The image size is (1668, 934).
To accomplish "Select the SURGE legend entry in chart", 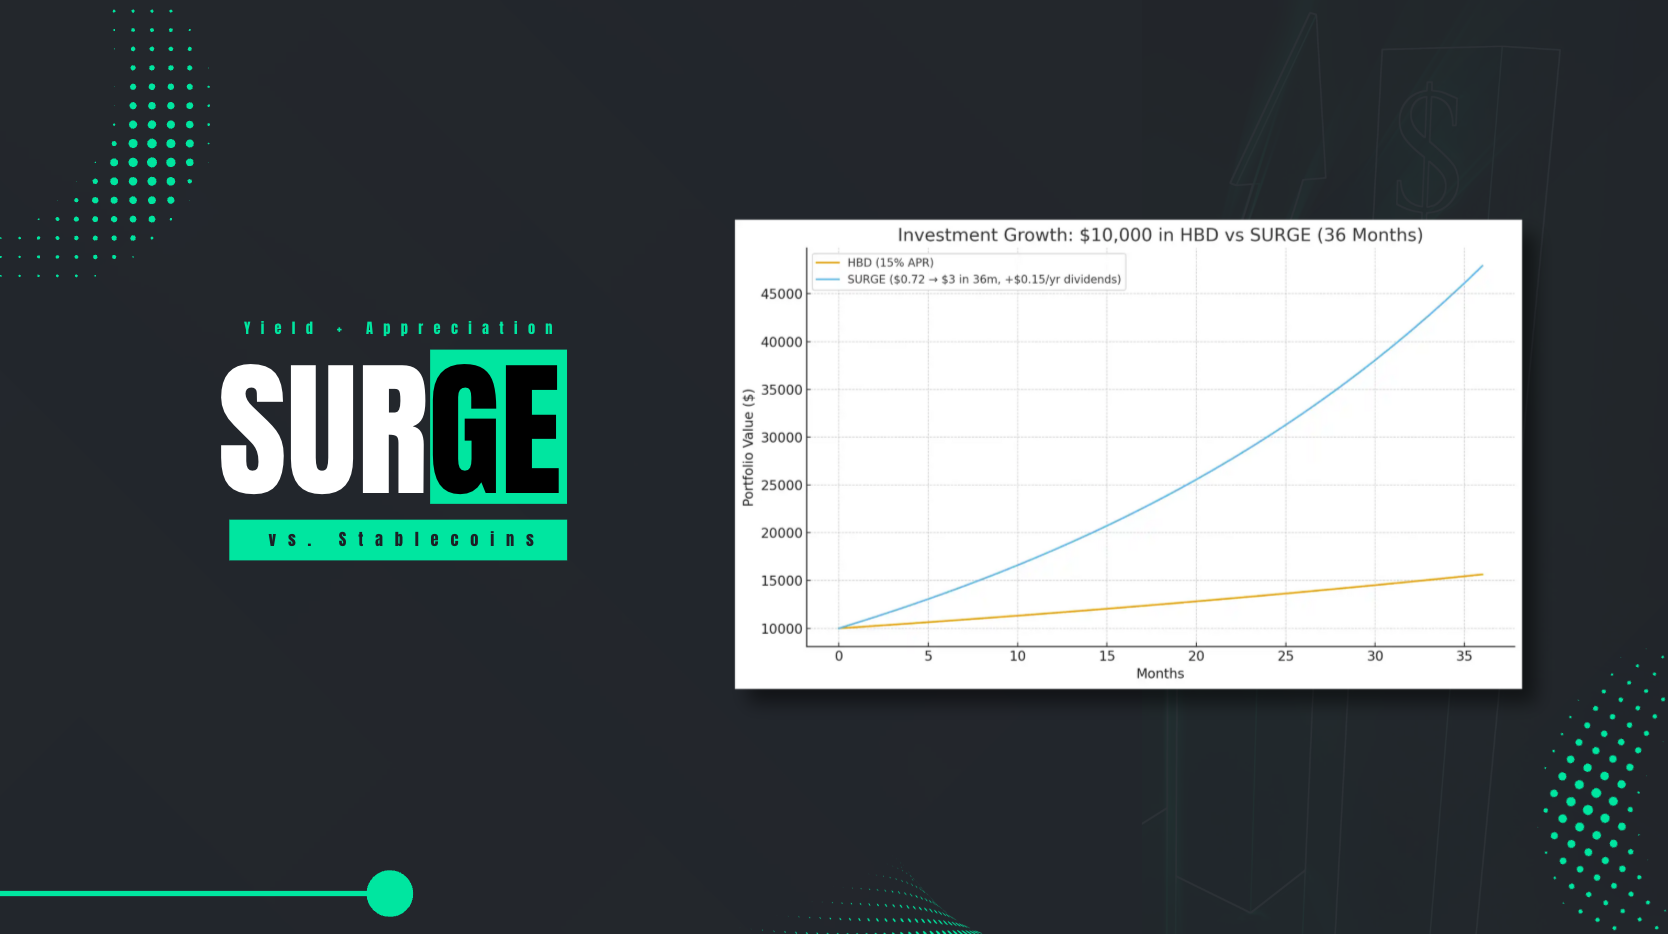I will pos(983,280).
